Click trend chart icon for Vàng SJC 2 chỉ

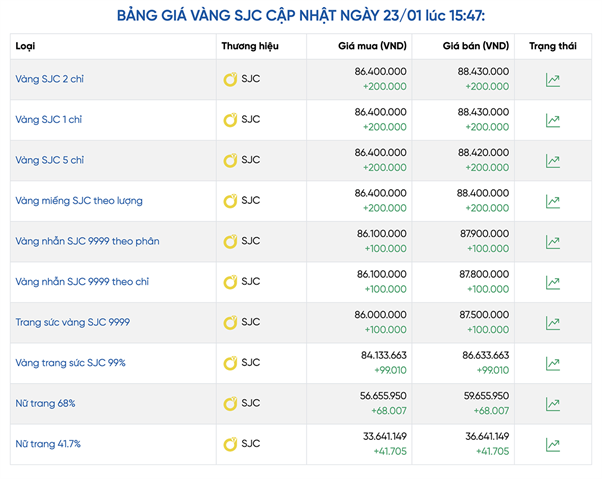553,80
